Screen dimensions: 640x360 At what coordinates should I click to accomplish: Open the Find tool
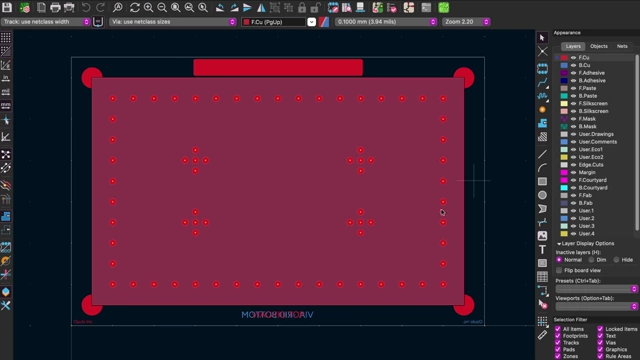118,7
